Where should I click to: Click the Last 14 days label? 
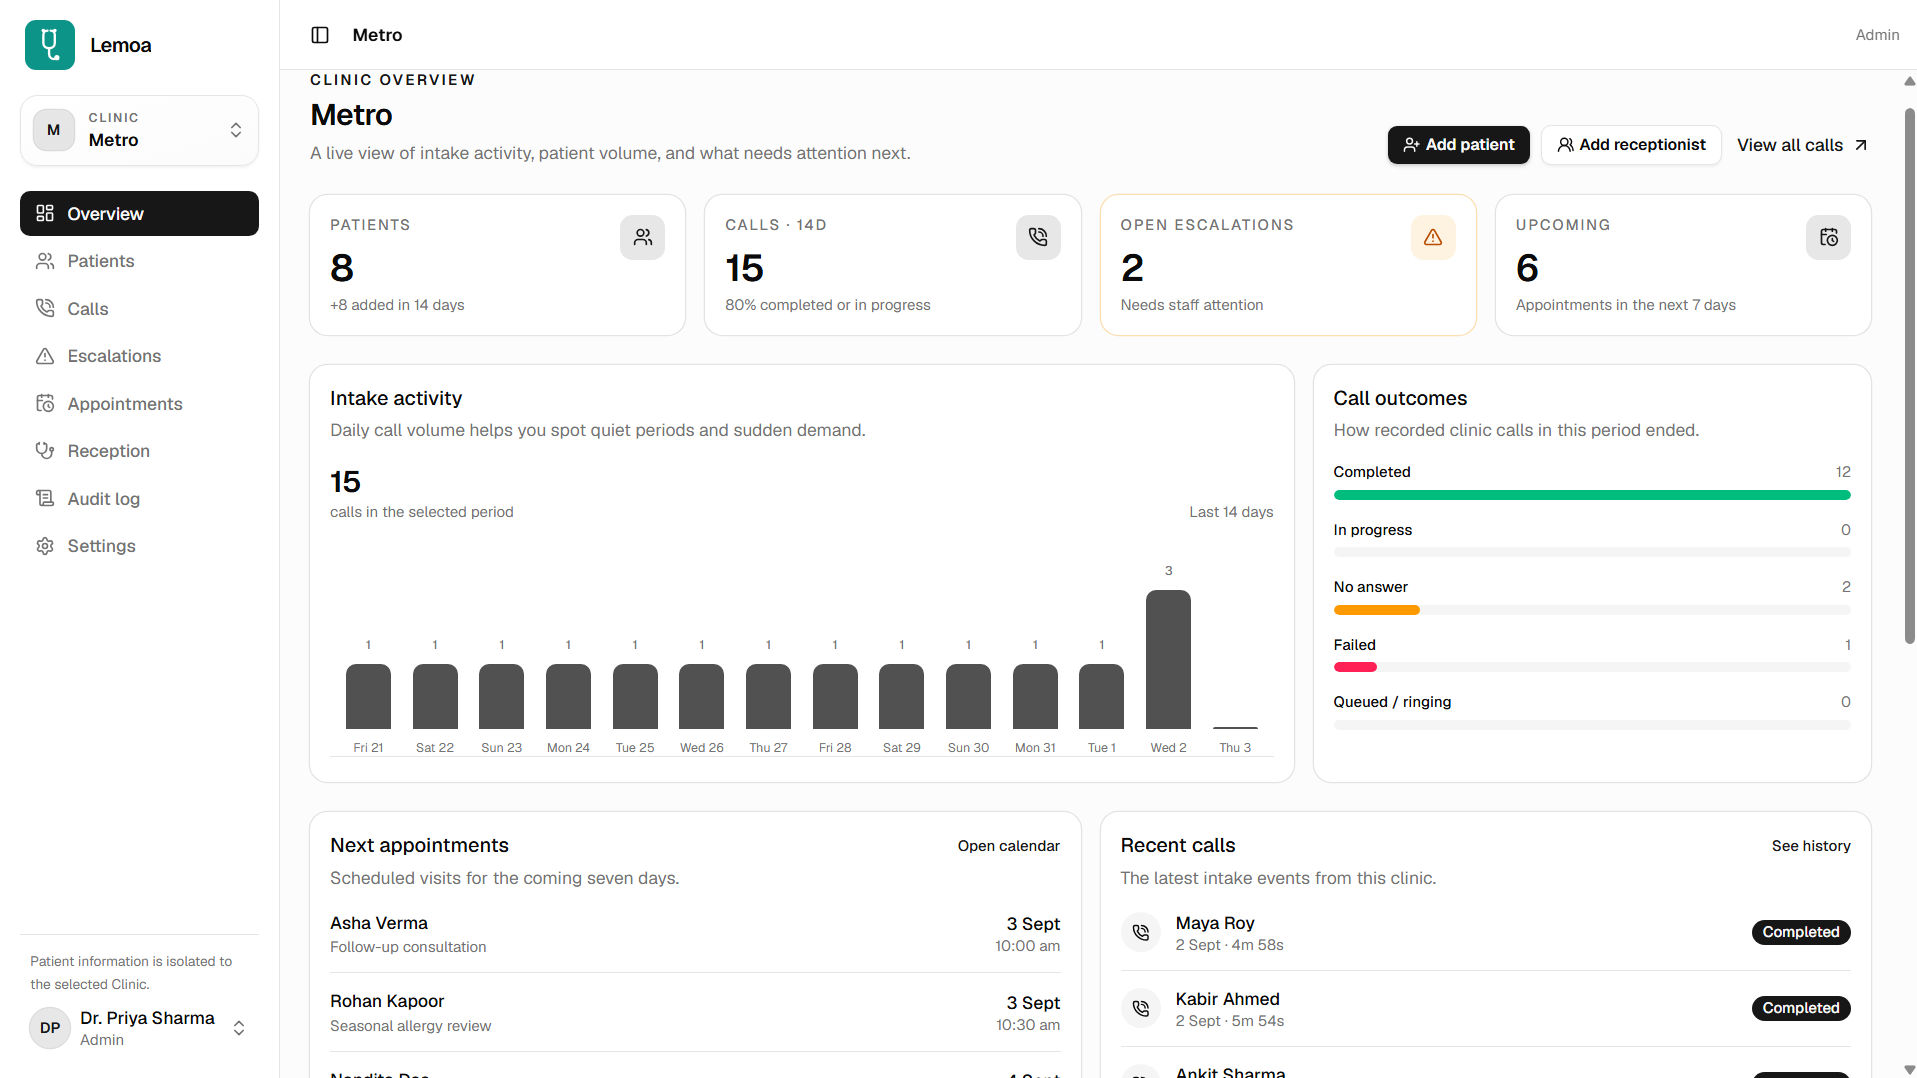point(1231,512)
